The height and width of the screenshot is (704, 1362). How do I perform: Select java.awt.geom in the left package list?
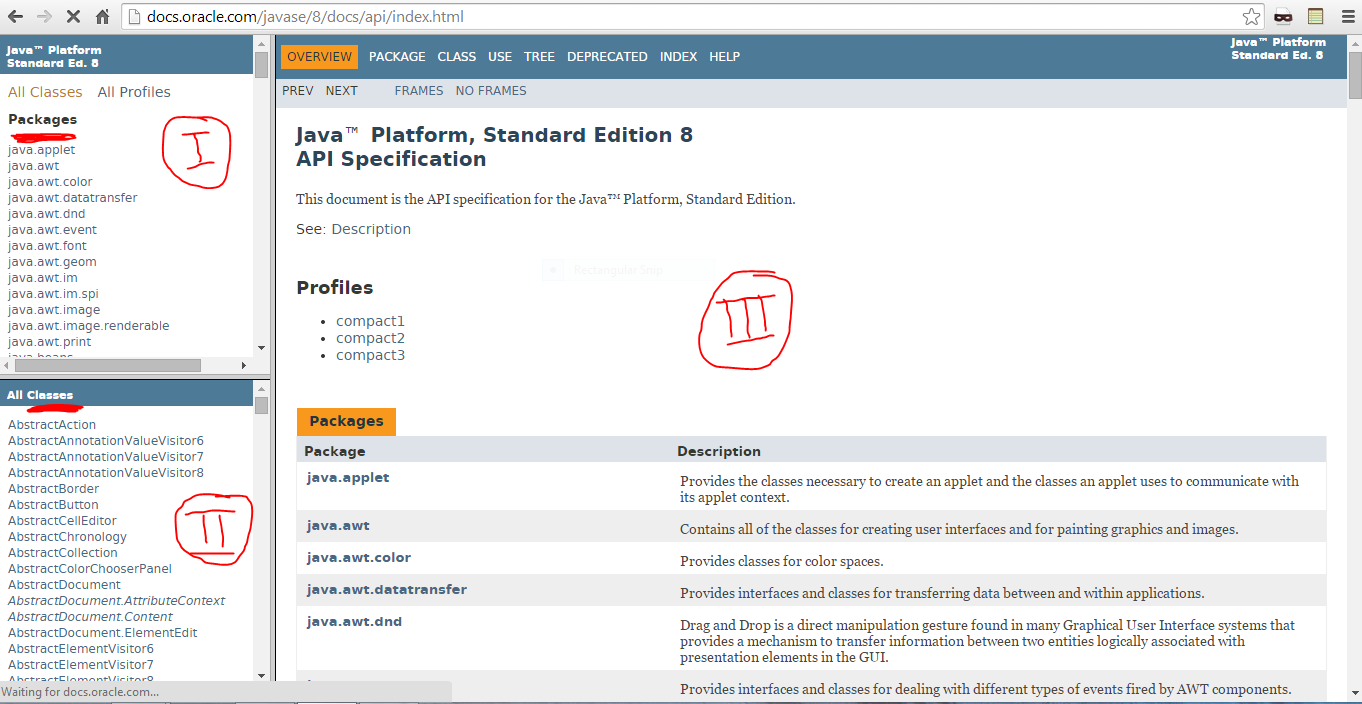[52, 262]
